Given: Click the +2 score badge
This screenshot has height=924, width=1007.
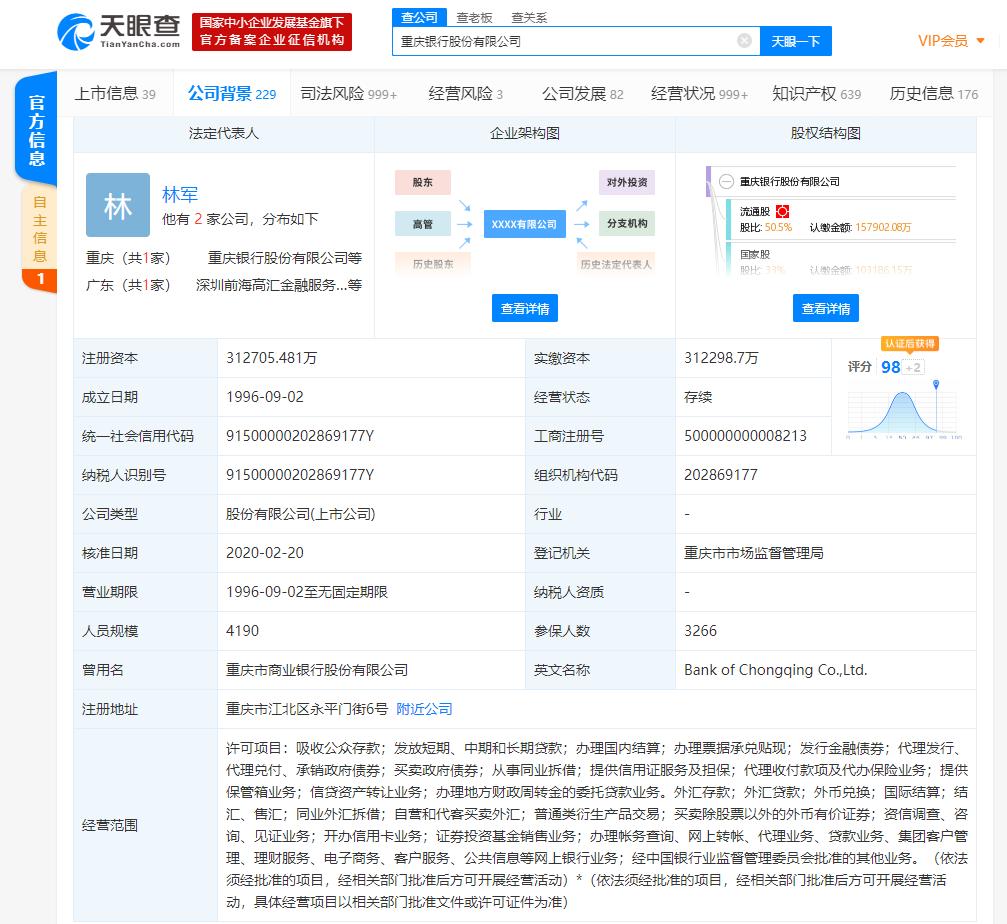Looking at the screenshot, I should (x=914, y=367).
